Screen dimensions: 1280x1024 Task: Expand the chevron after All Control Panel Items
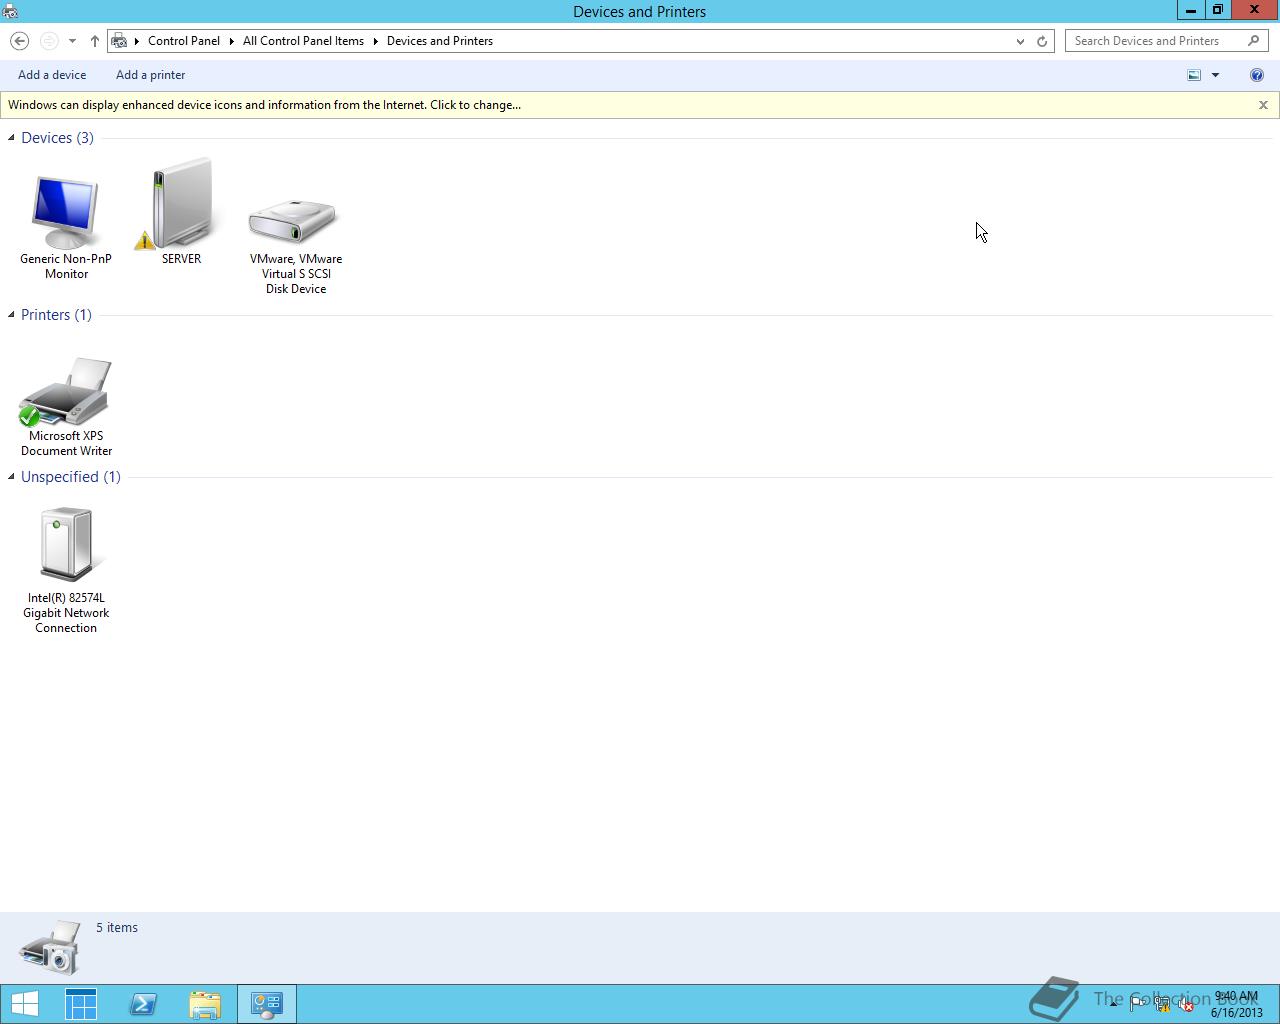click(376, 41)
